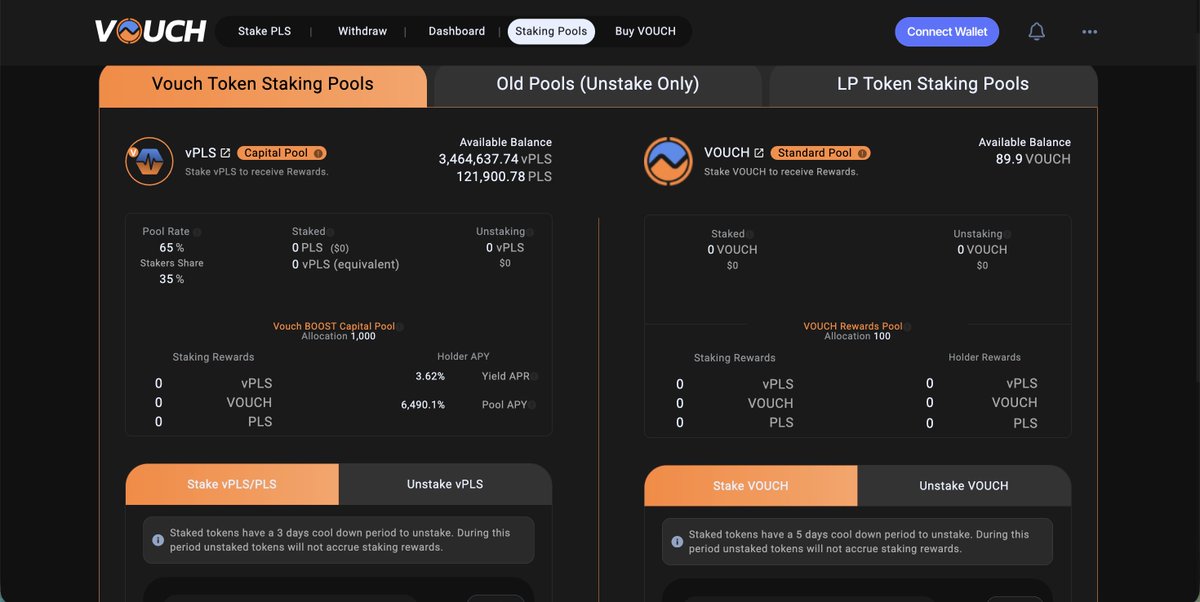Click the vPLS token logo
This screenshot has height=602, width=1200.
click(149, 161)
